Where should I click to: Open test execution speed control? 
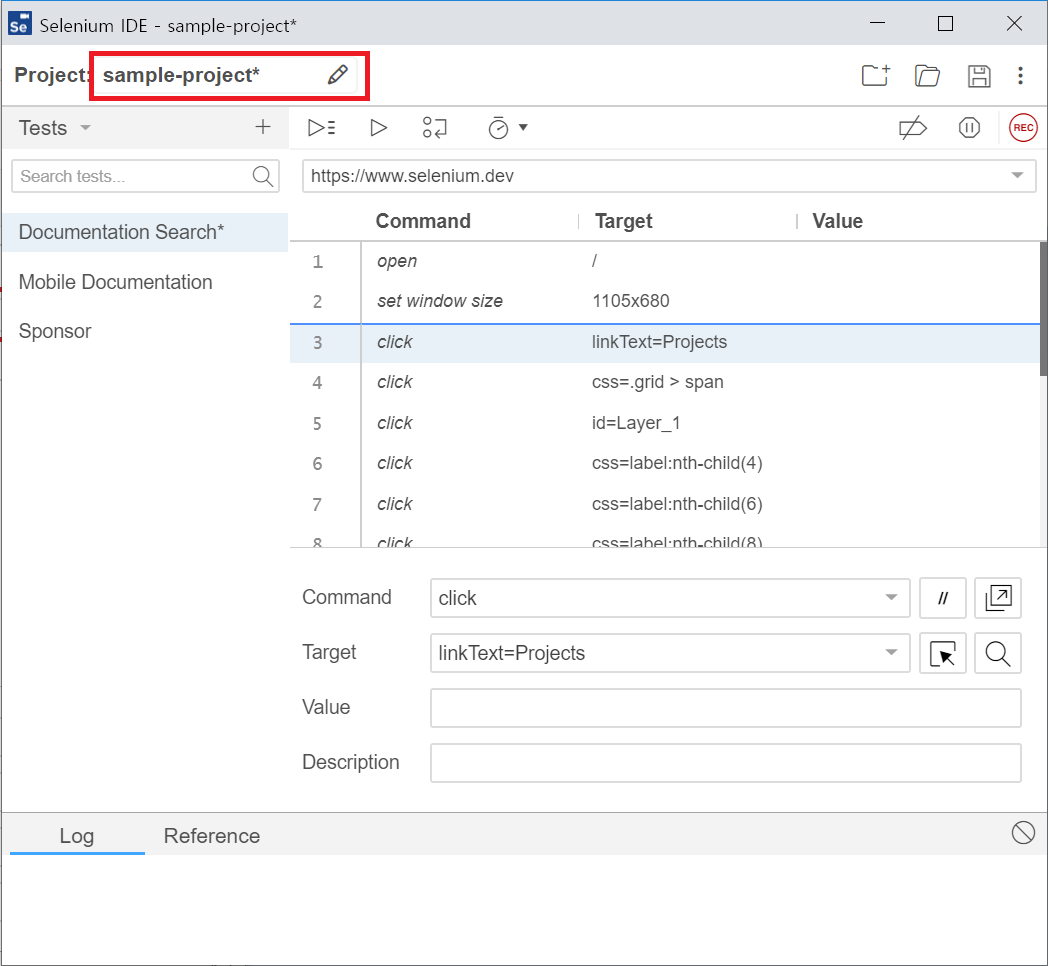pos(507,128)
